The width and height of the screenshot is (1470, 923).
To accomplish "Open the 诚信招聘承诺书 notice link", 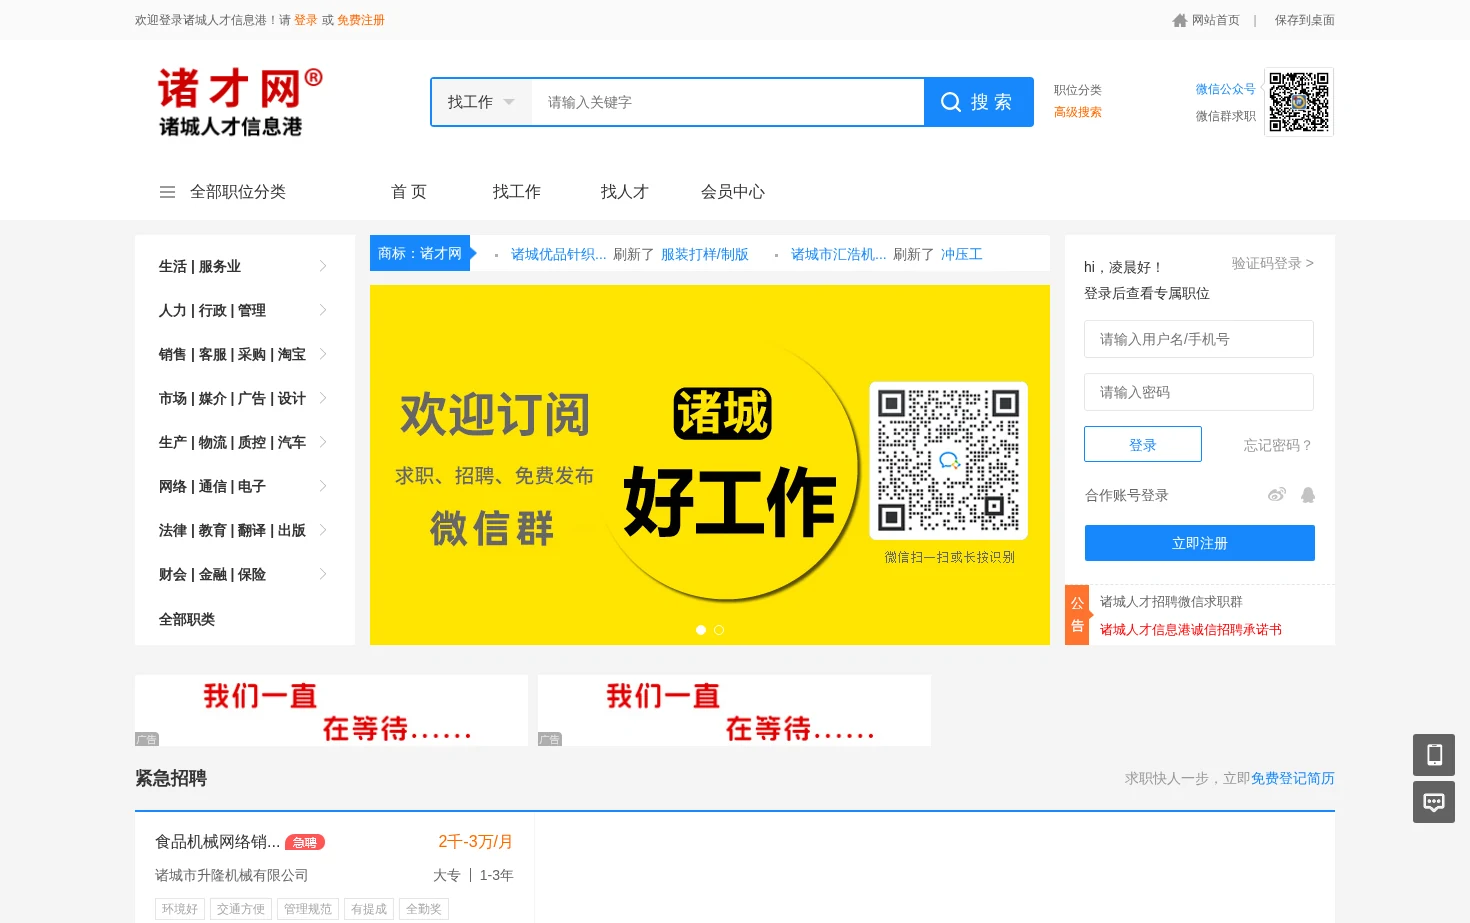I will (x=1191, y=629).
